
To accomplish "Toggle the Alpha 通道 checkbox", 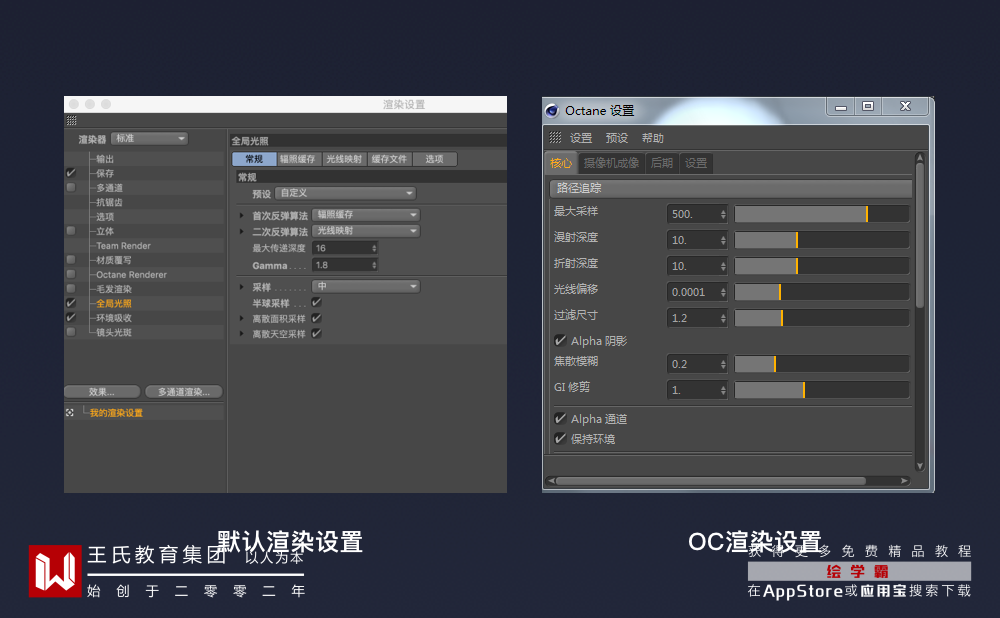I will click(x=561, y=418).
